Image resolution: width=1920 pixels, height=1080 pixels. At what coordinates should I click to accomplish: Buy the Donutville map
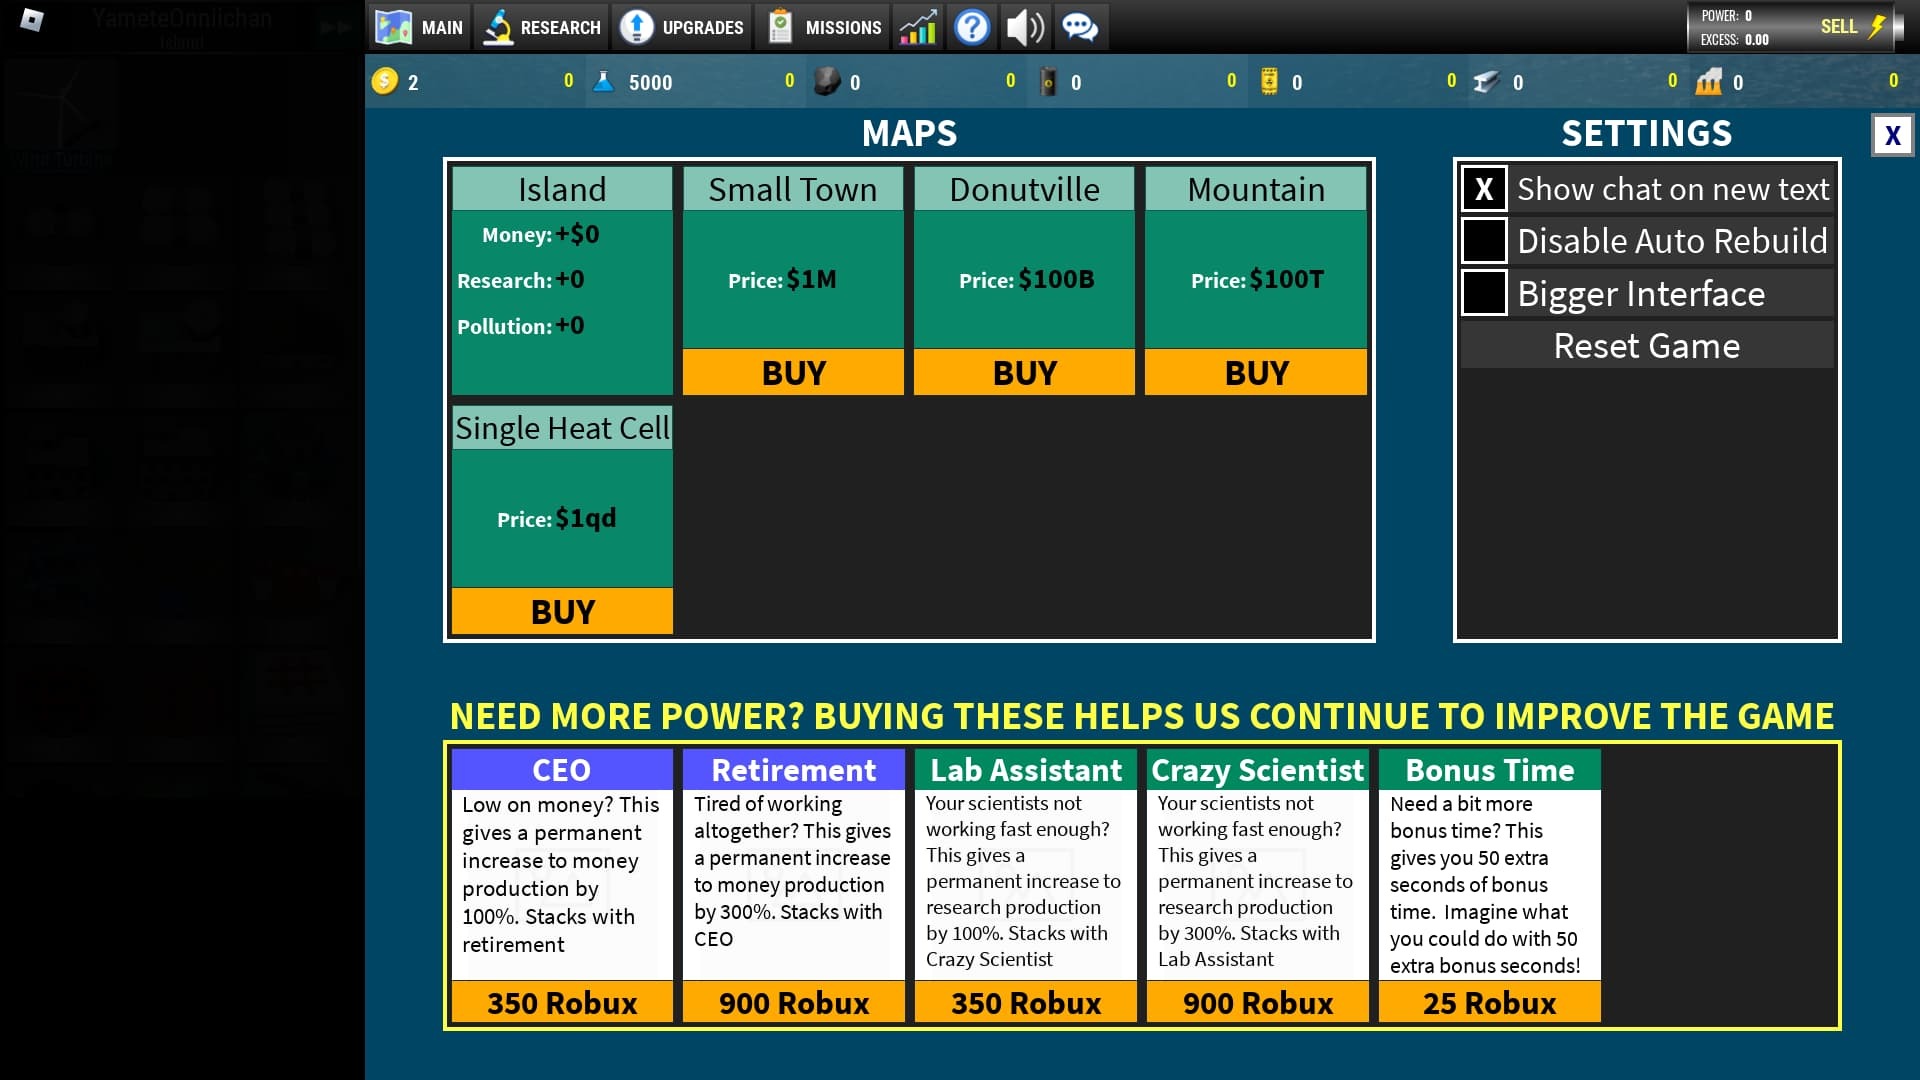(1024, 372)
